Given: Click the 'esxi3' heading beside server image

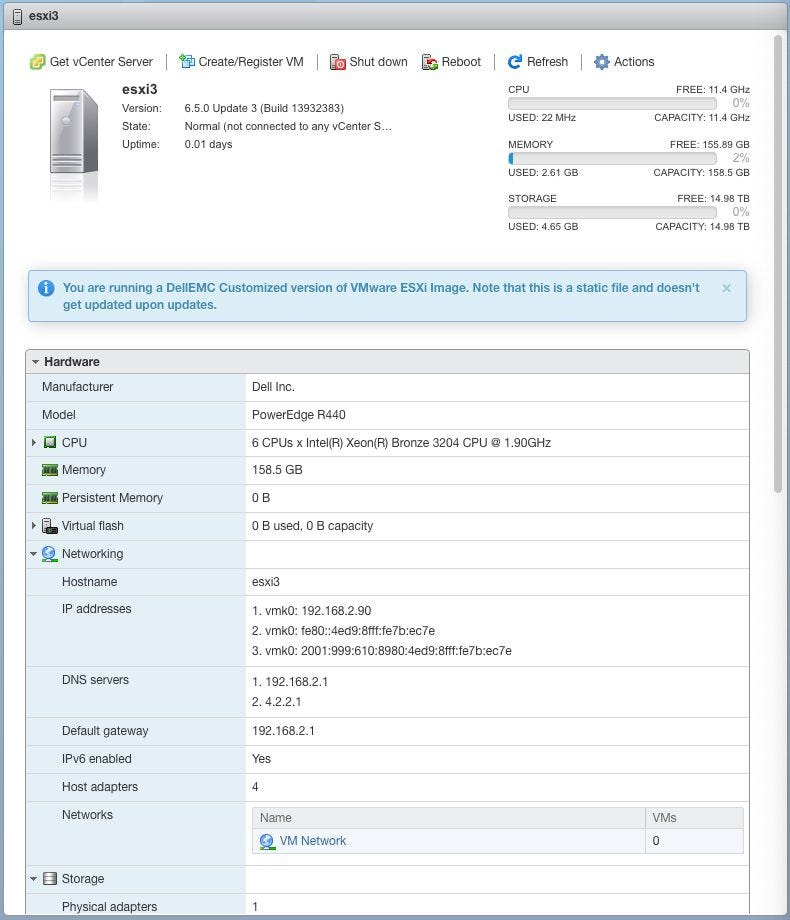Looking at the screenshot, I should (x=140, y=89).
